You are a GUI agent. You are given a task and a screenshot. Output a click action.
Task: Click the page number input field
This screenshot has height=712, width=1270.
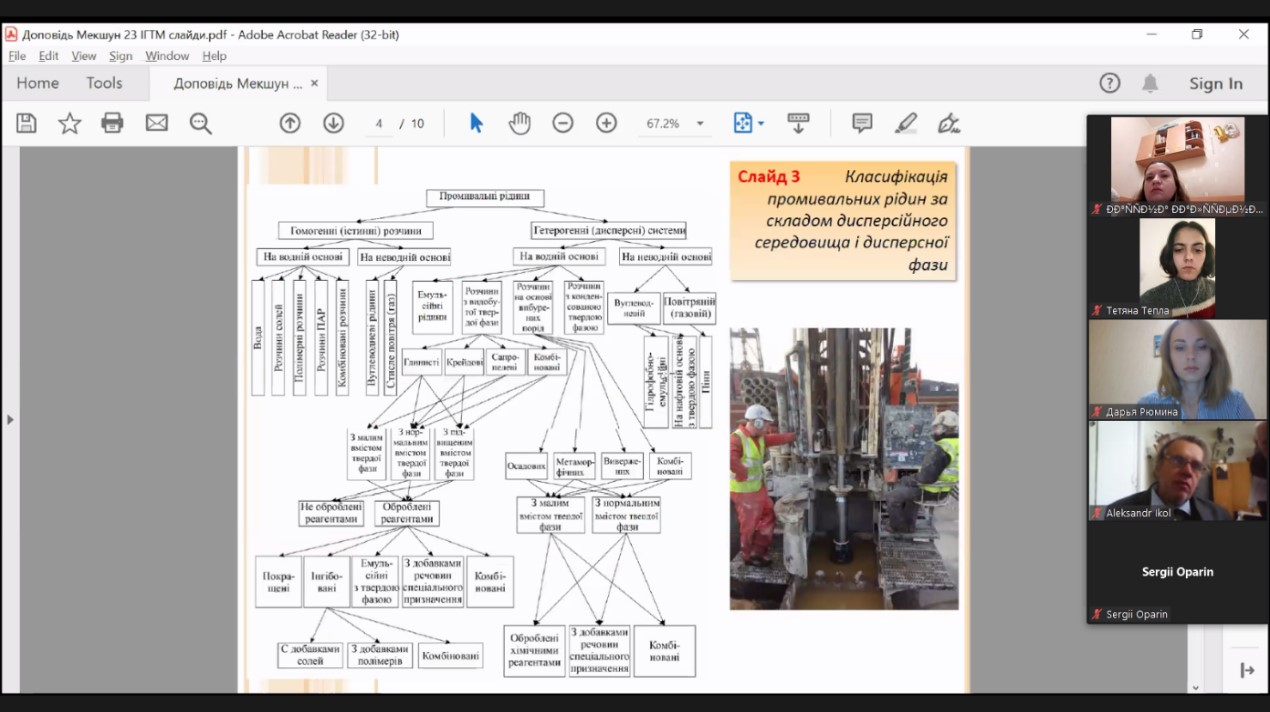pyautogui.click(x=380, y=124)
